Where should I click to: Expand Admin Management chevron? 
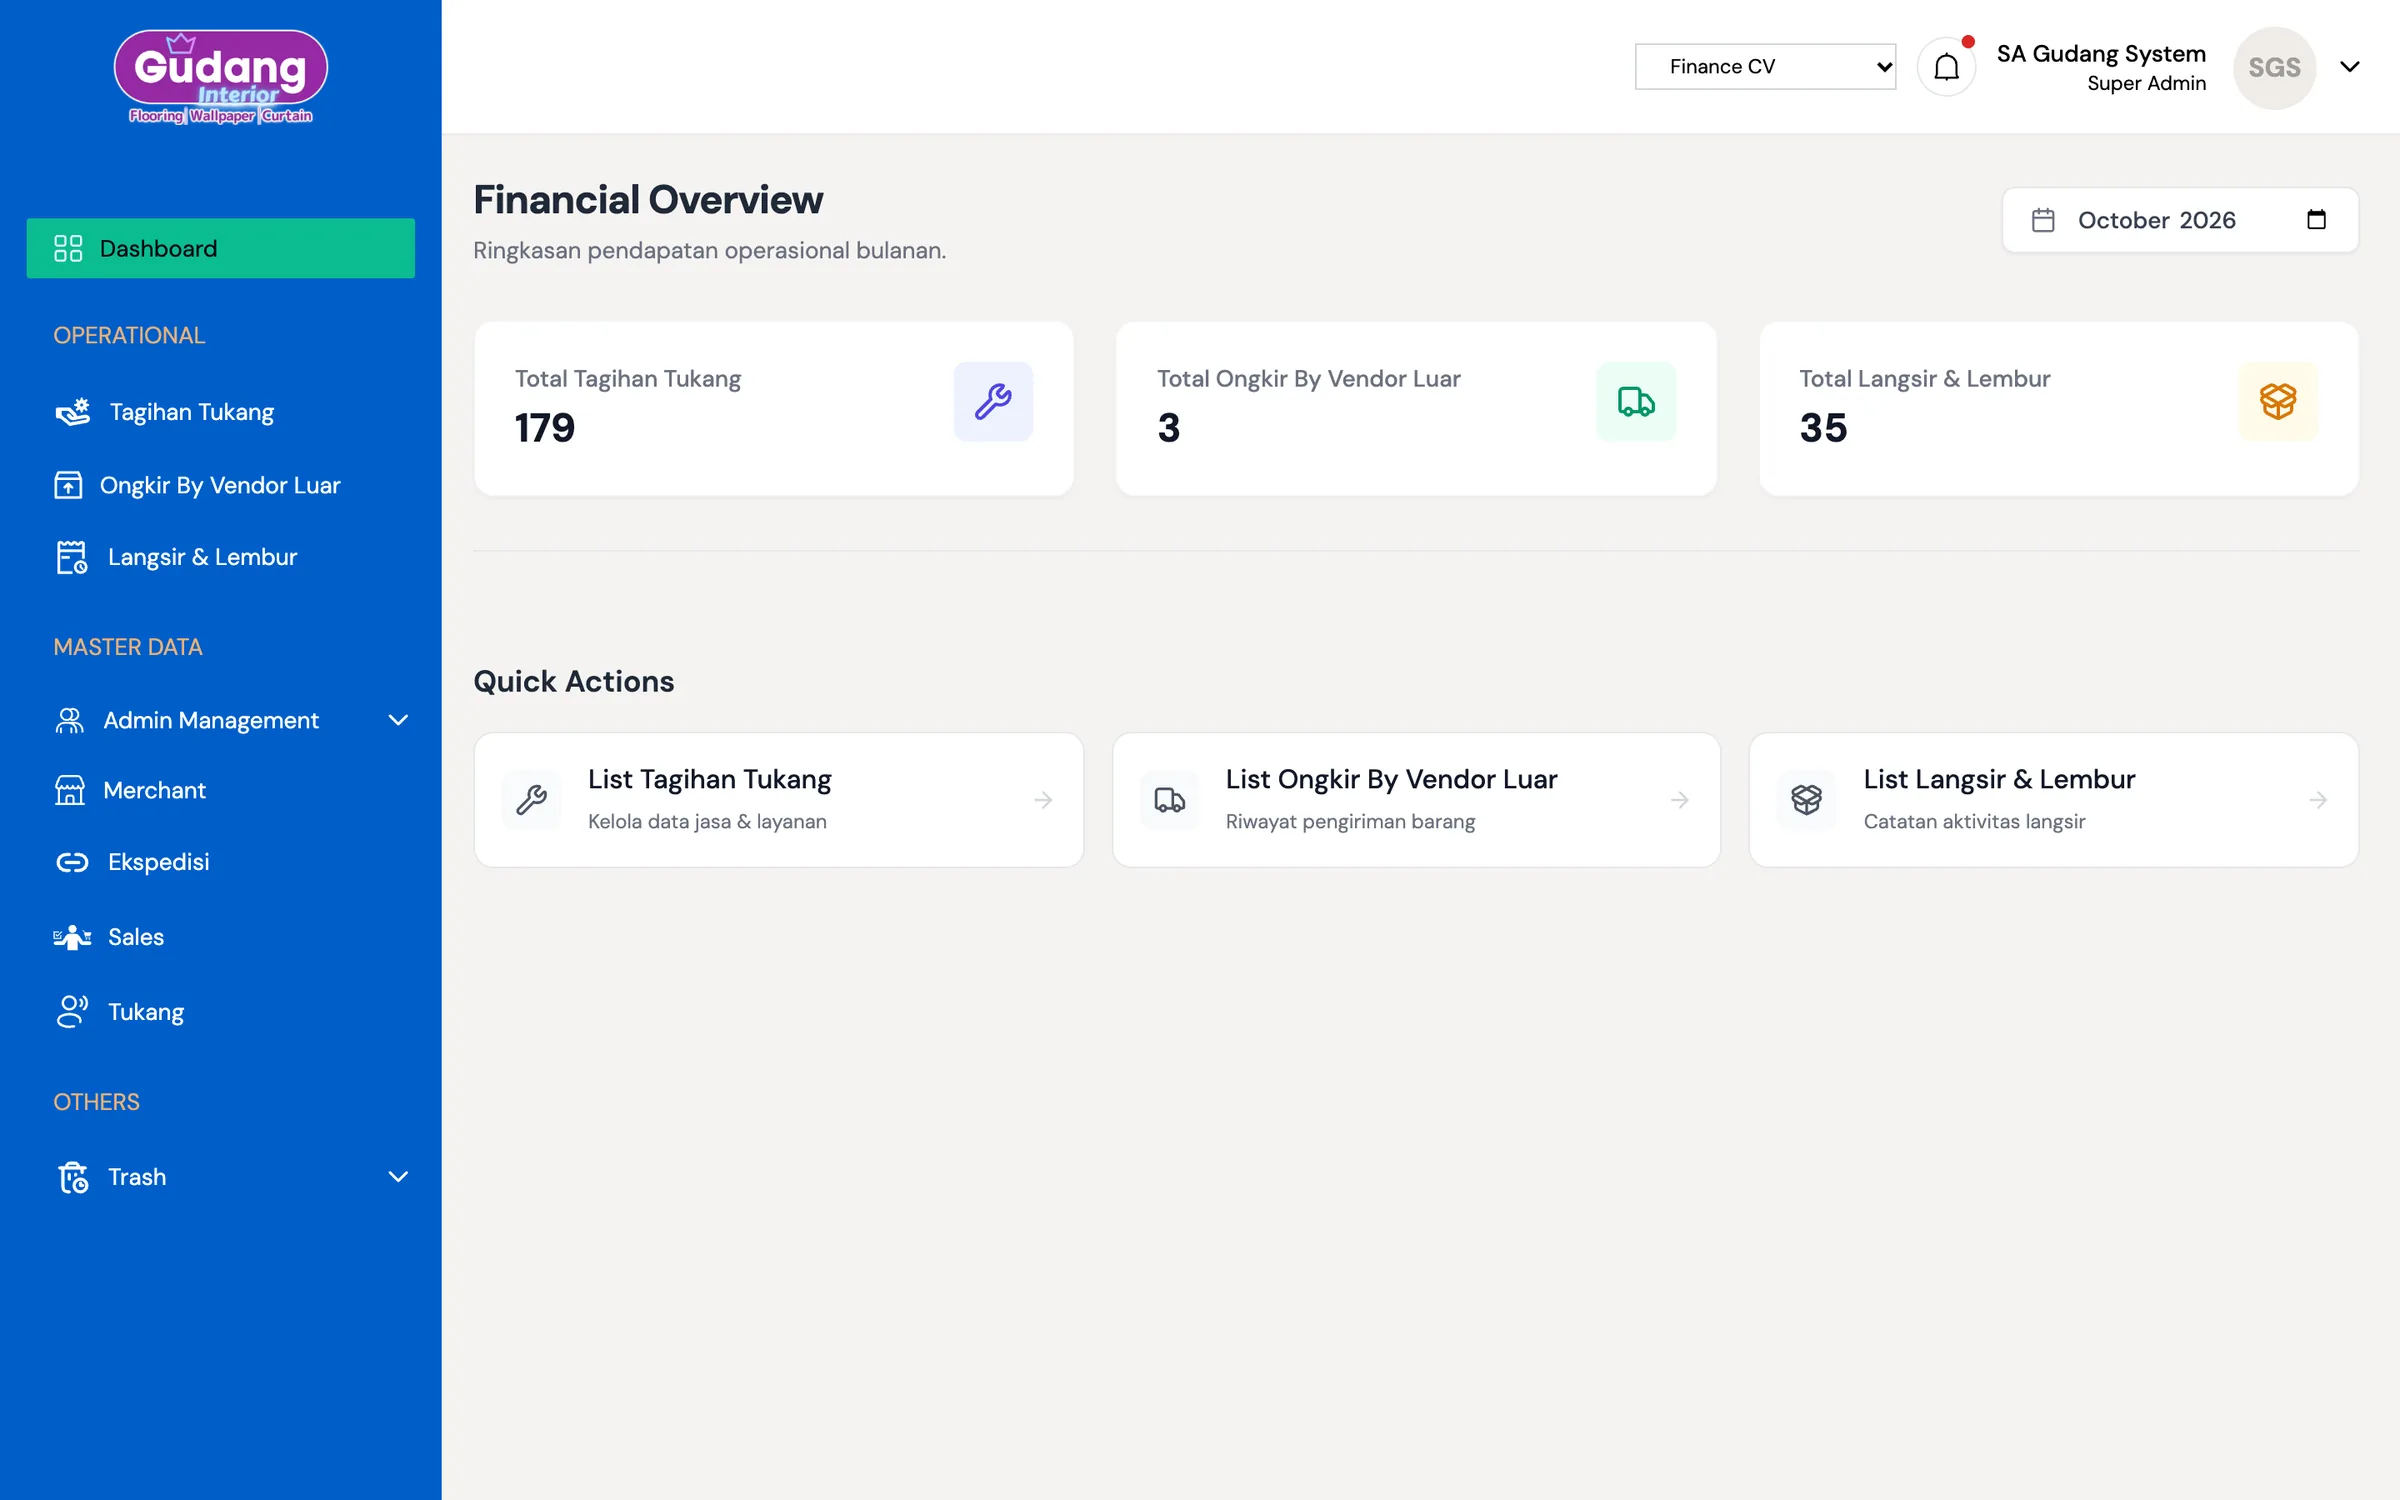(x=398, y=720)
